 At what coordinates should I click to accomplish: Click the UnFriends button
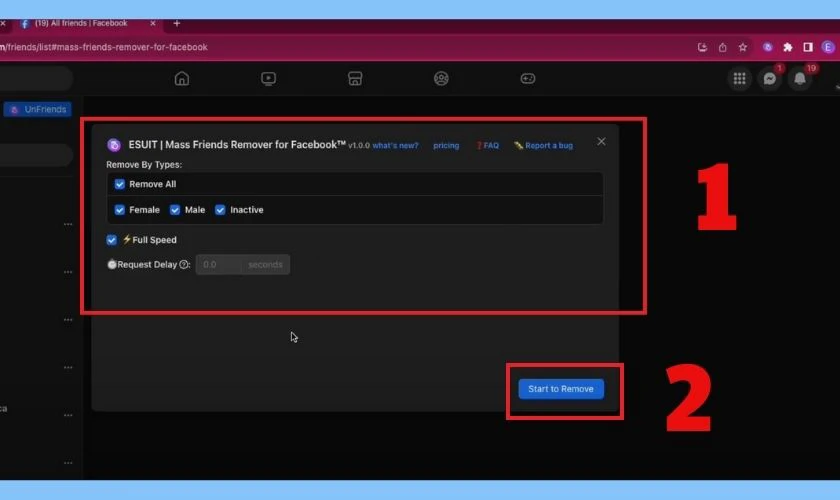pyautogui.click(x=38, y=109)
